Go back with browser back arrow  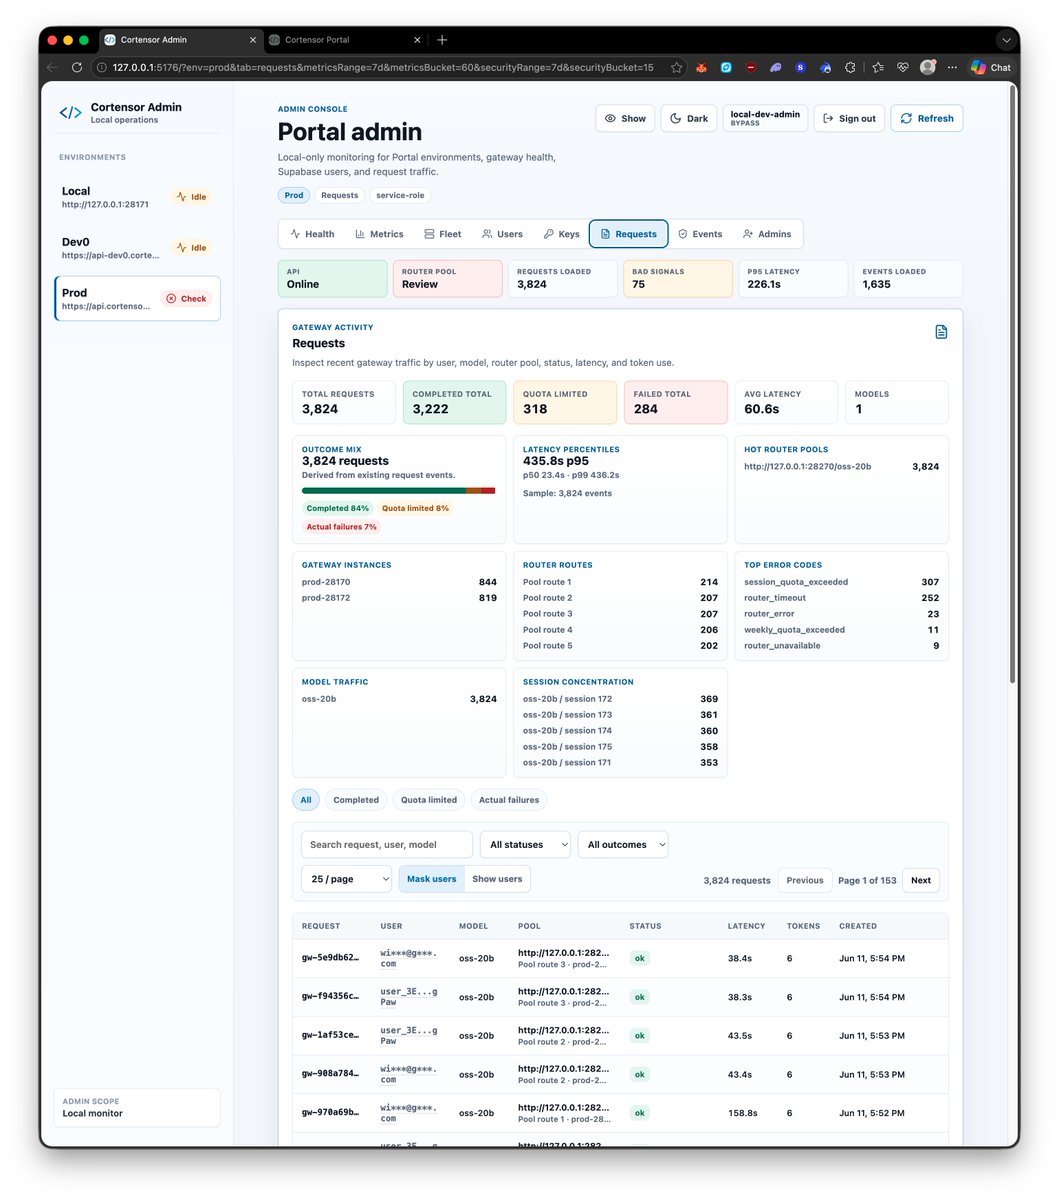[52, 68]
